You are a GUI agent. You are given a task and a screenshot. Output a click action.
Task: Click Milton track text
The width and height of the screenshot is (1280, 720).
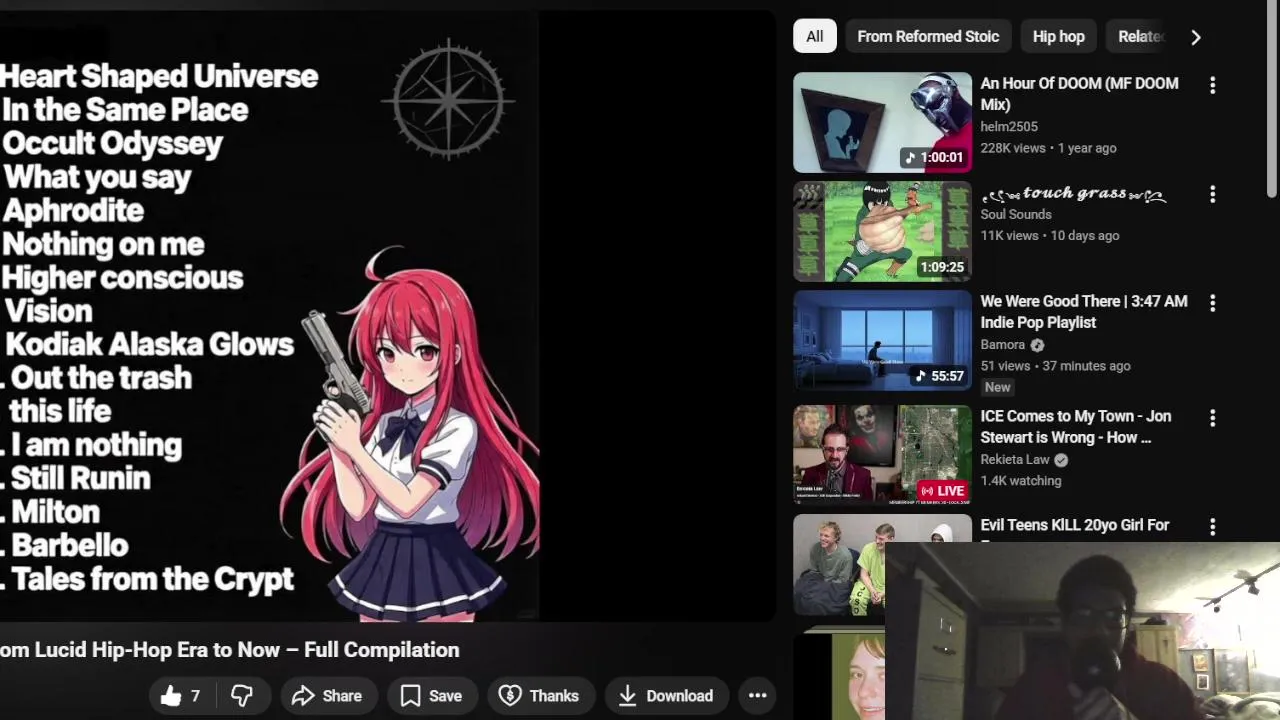point(55,512)
